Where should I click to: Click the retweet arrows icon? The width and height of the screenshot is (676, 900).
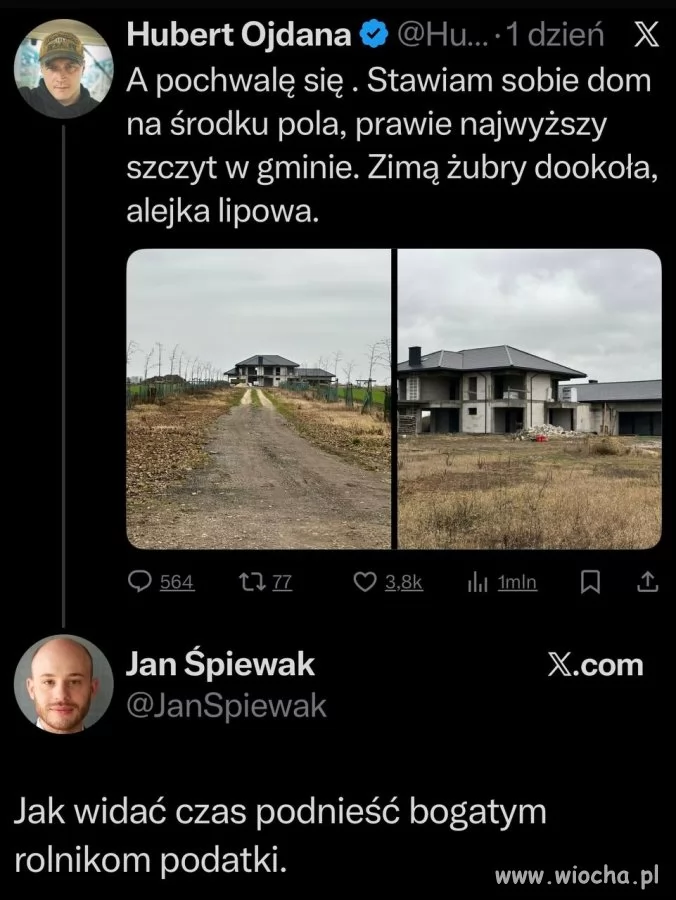click(x=252, y=581)
